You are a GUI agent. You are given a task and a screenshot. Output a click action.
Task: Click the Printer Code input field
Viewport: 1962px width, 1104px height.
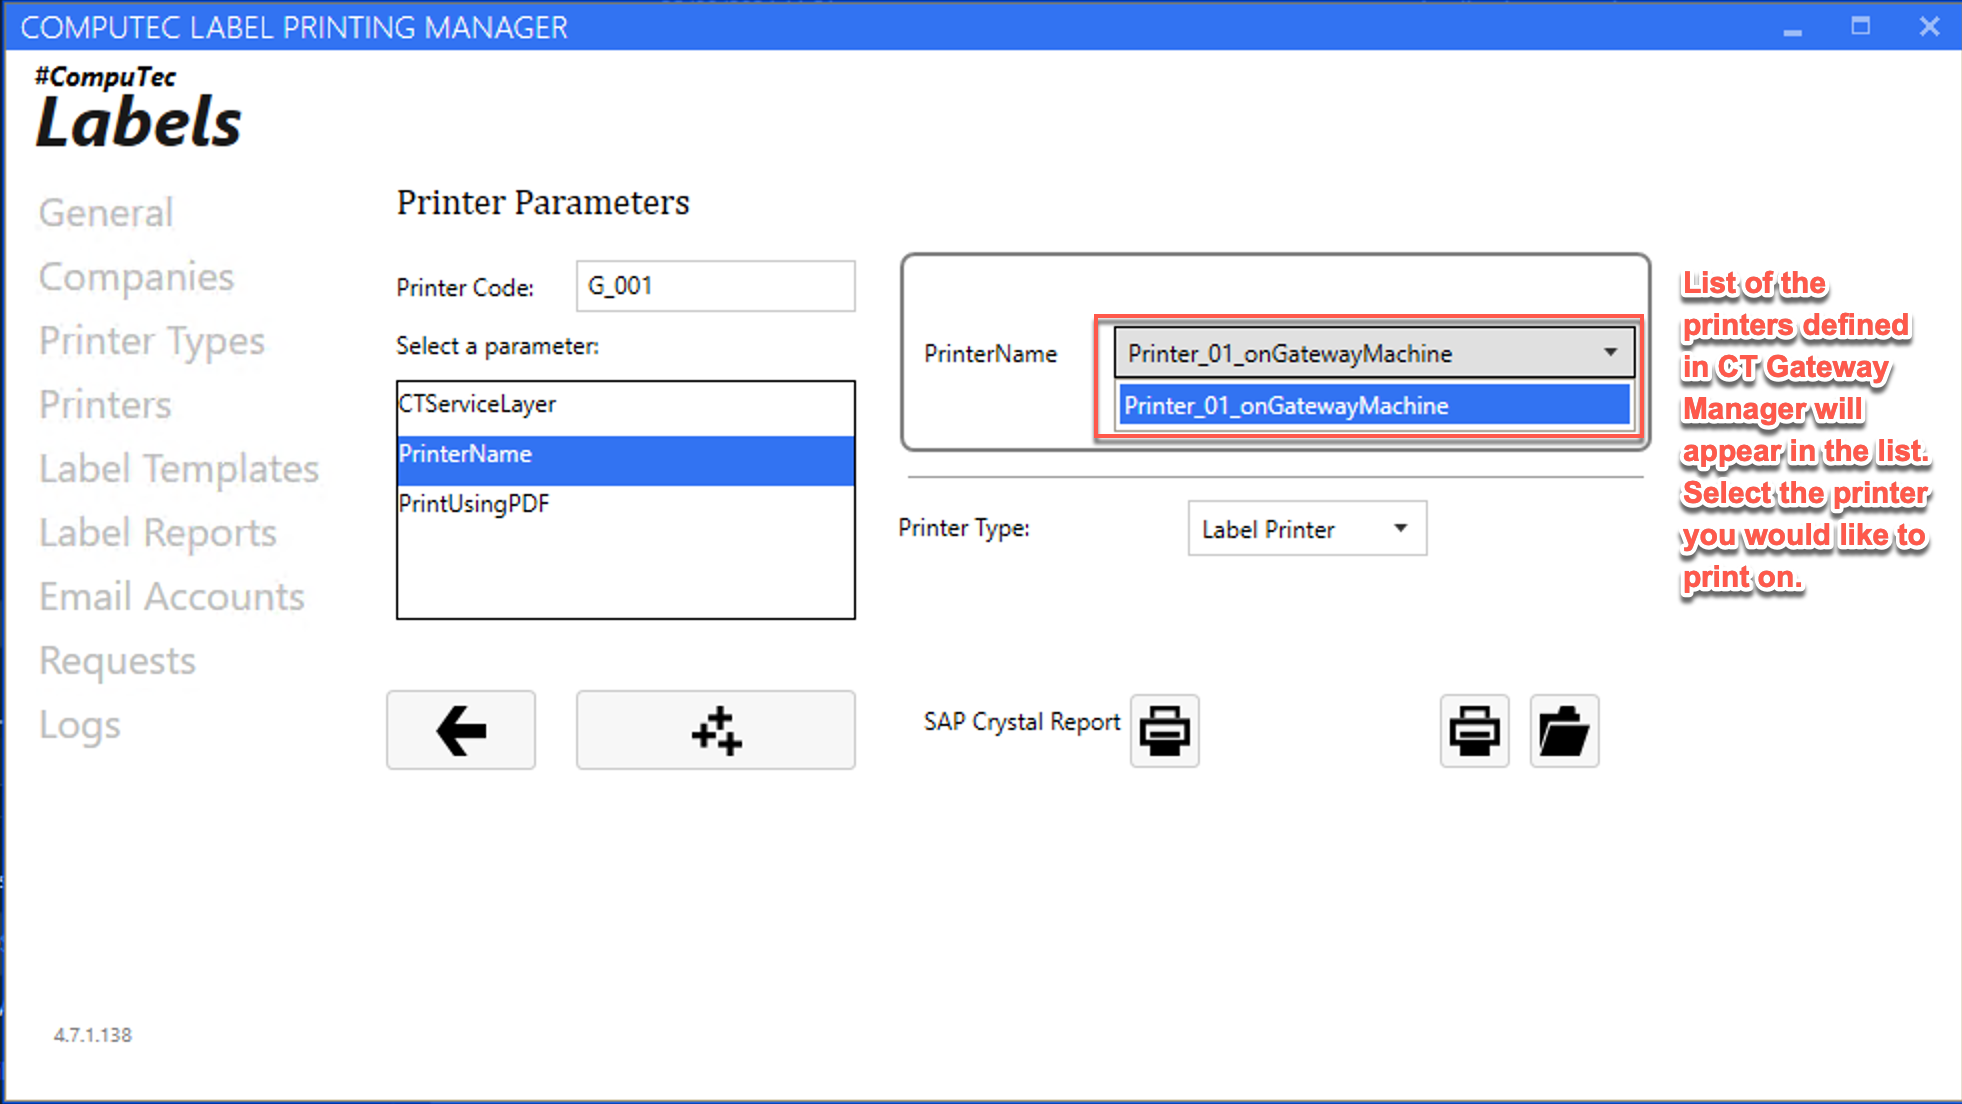pyautogui.click(x=715, y=286)
